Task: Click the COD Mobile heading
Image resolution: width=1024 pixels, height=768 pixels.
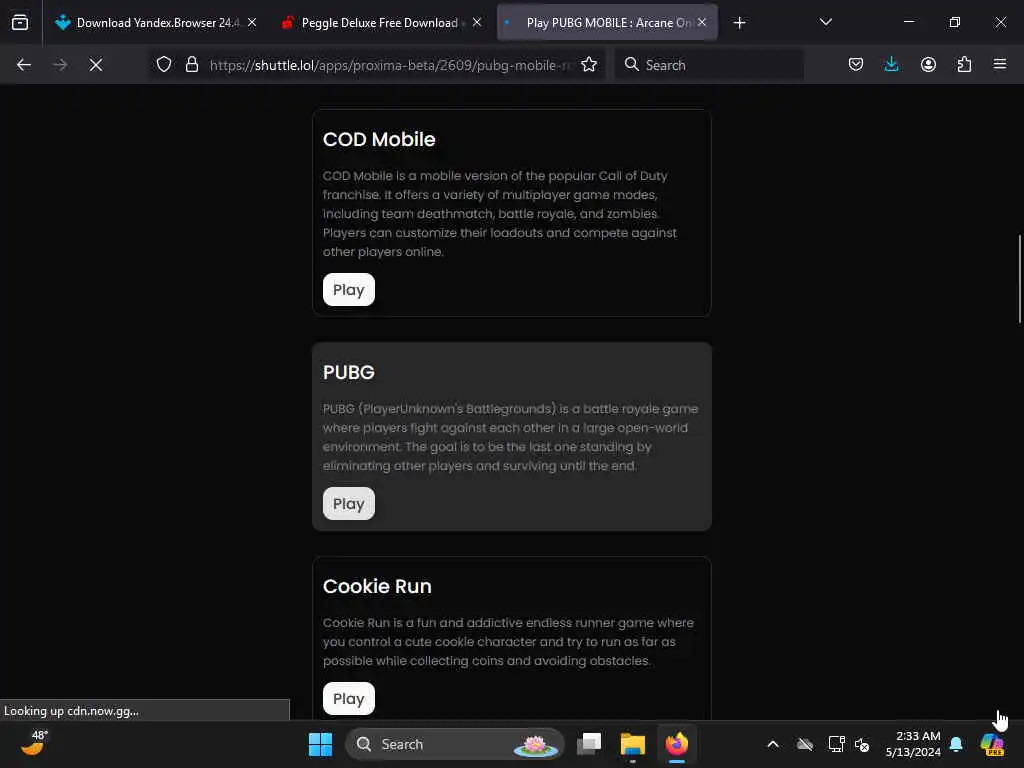Action: (379, 139)
